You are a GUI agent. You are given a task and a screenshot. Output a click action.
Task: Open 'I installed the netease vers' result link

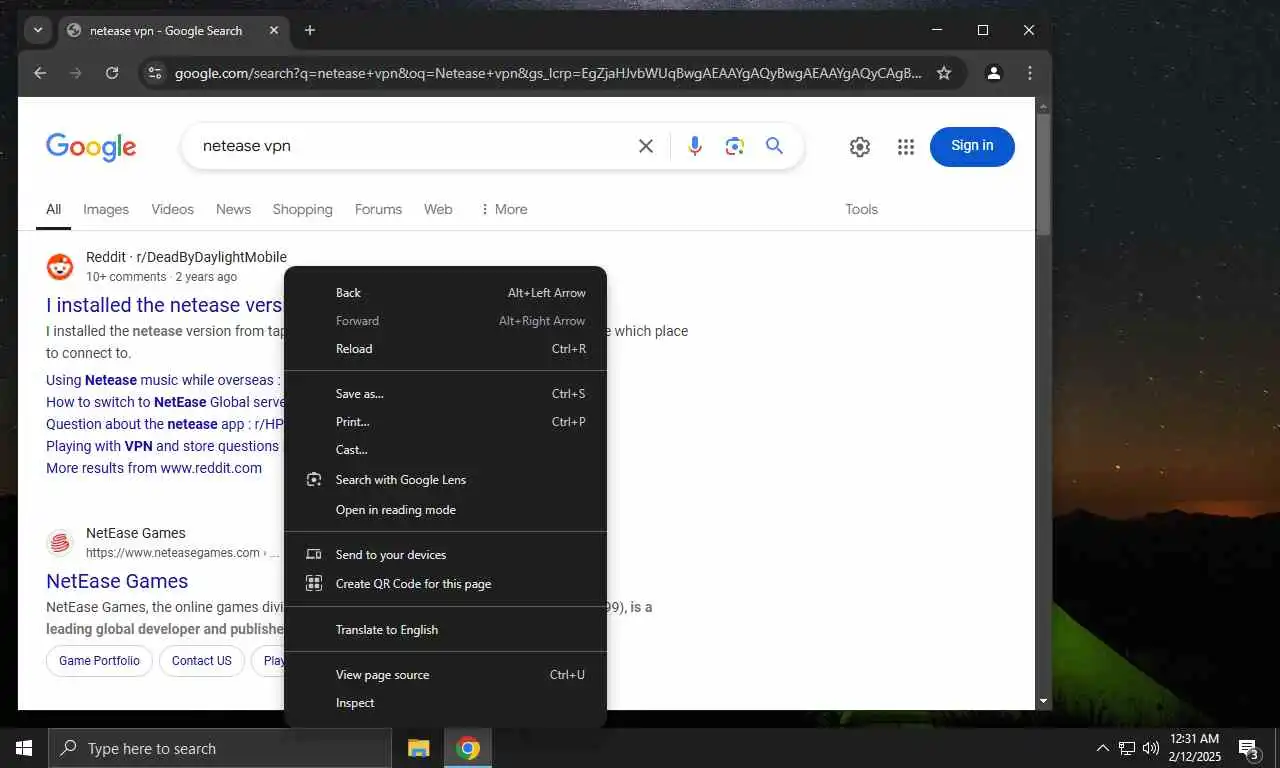click(165, 305)
